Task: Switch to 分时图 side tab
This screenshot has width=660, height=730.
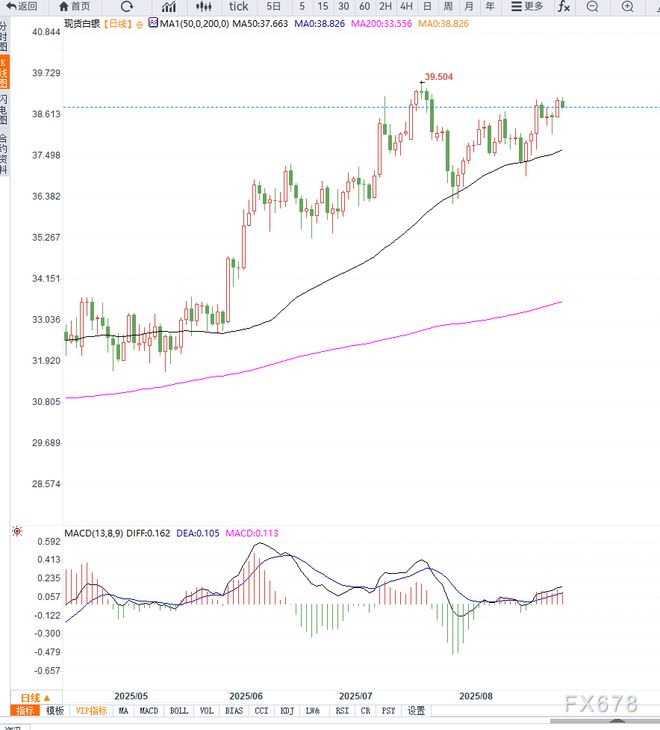Action: click(4, 37)
